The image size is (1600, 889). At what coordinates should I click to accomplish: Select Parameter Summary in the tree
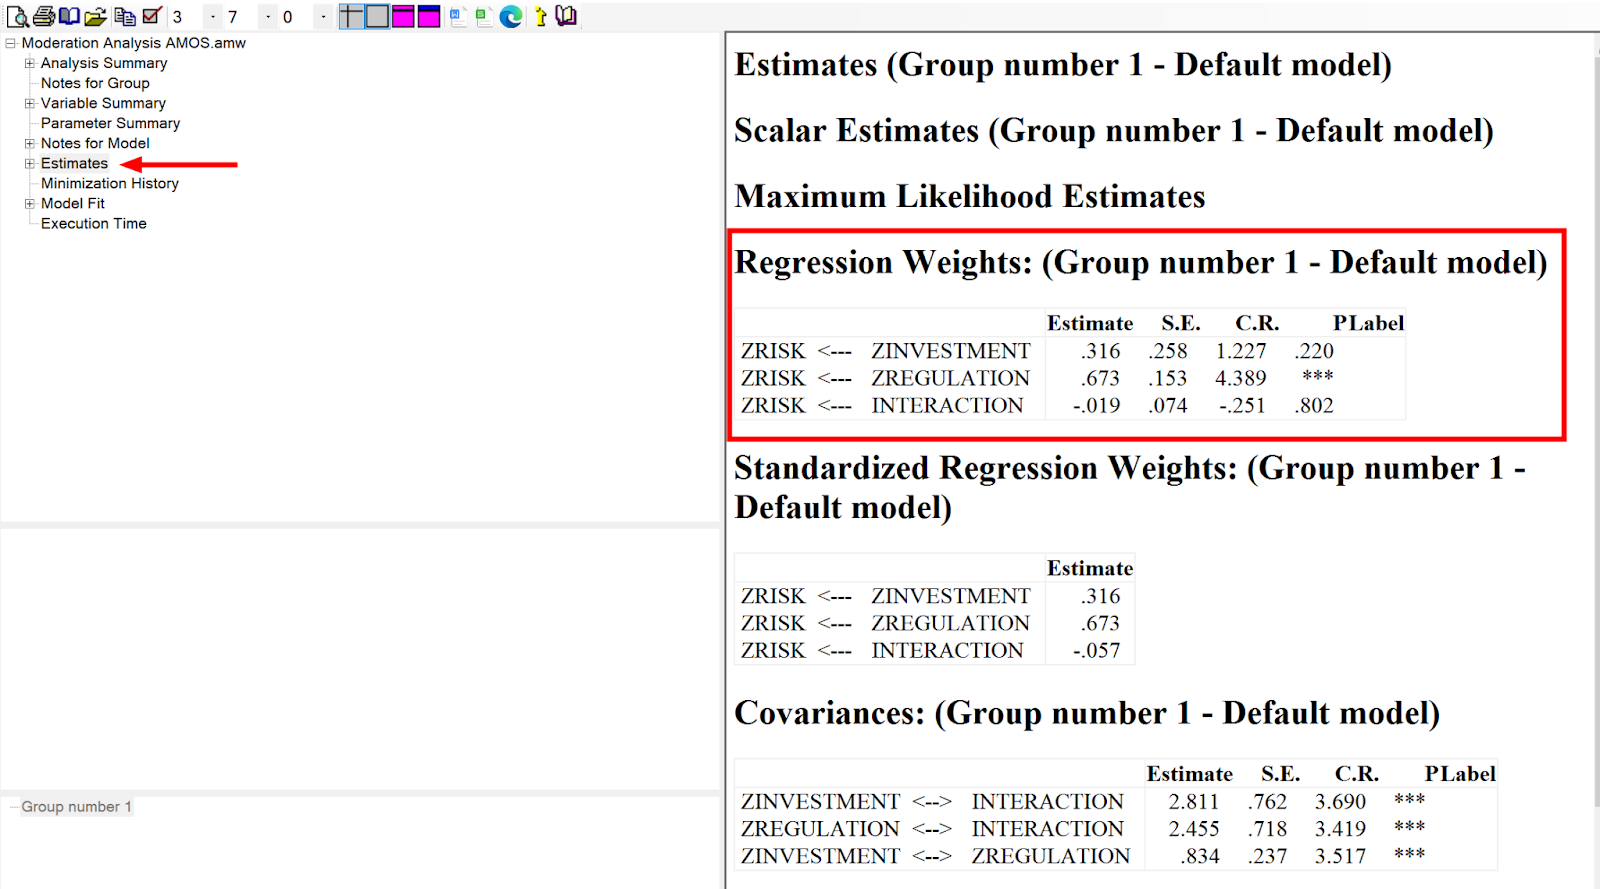[x=110, y=123]
